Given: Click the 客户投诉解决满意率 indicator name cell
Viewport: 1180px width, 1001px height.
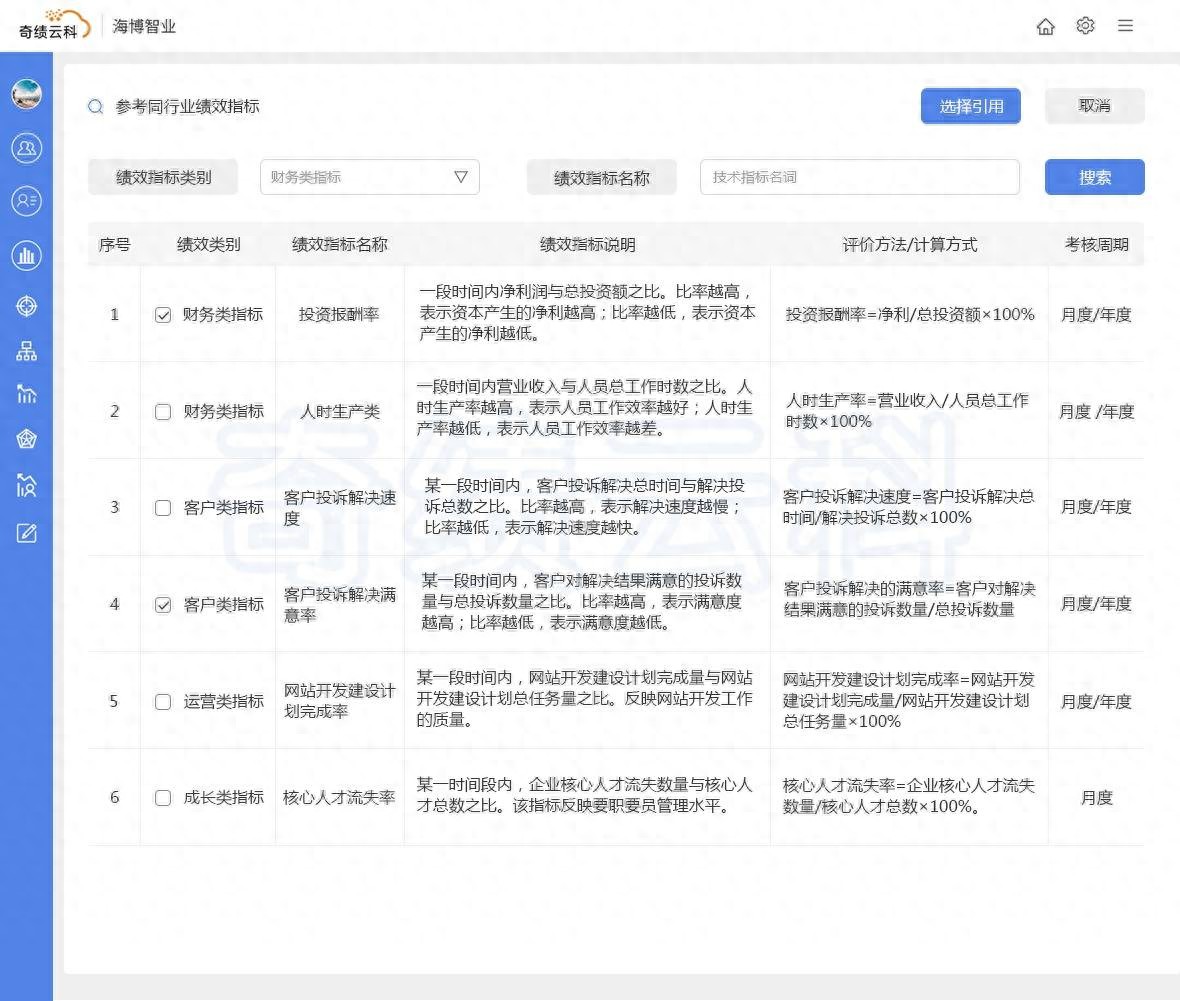Looking at the screenshot, I should pos(339,605).
